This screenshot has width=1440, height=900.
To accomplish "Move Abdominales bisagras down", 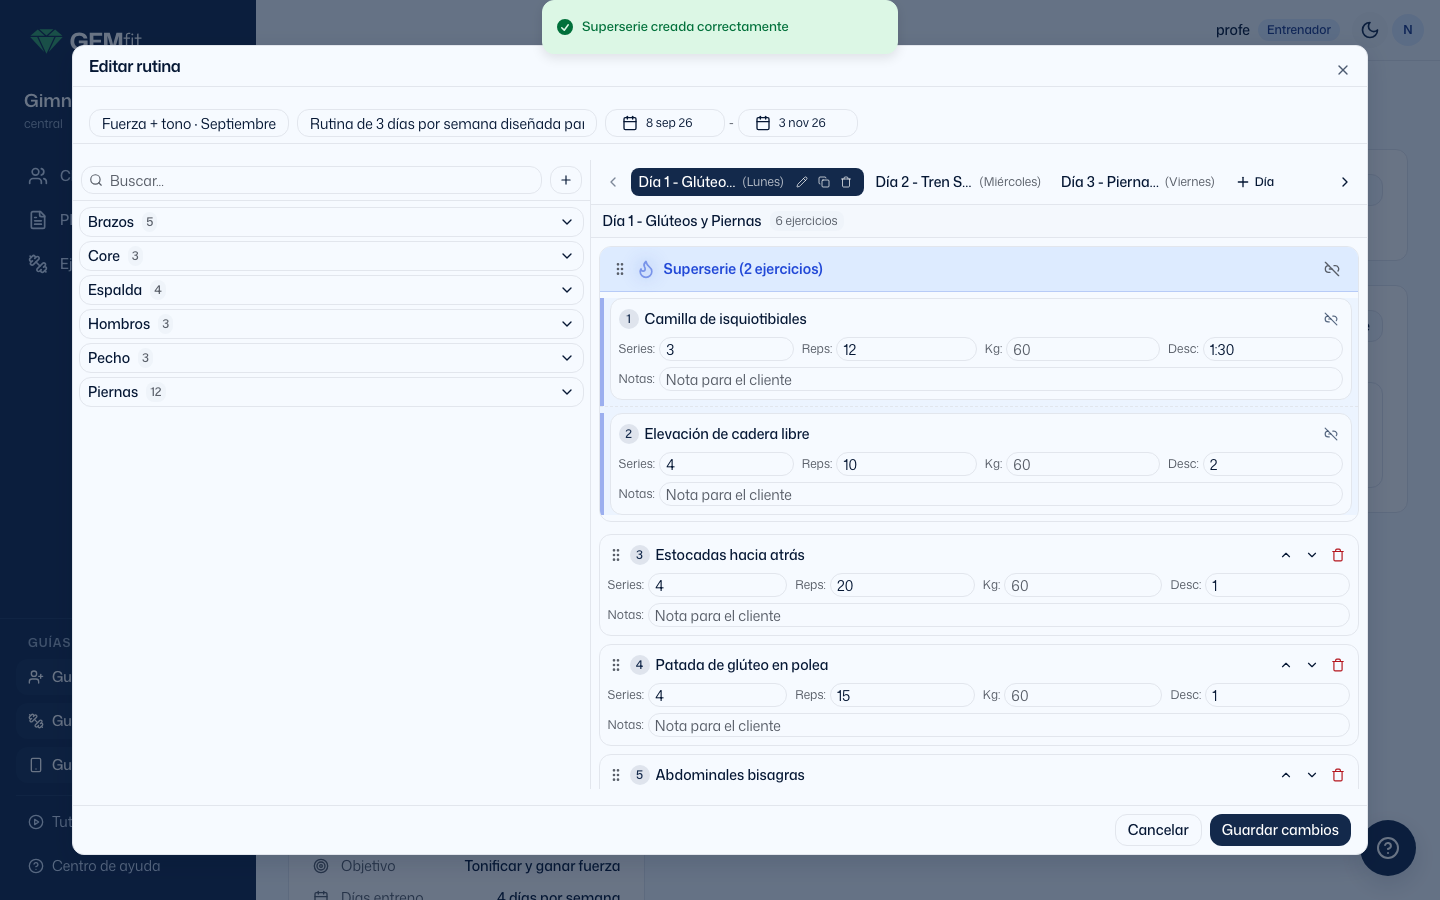I will click(x=1312, y=775).
